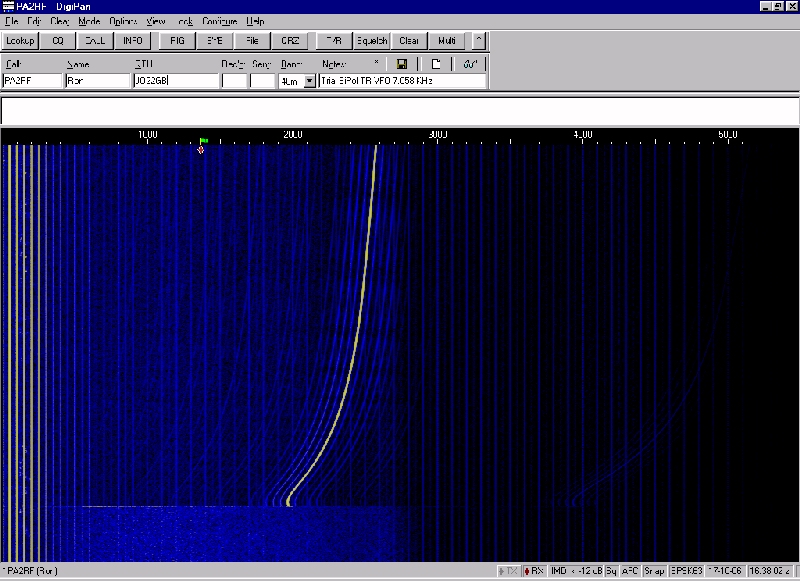Screen dimensions: 800x581
Task: Open the Options menu
Action: 122,21
